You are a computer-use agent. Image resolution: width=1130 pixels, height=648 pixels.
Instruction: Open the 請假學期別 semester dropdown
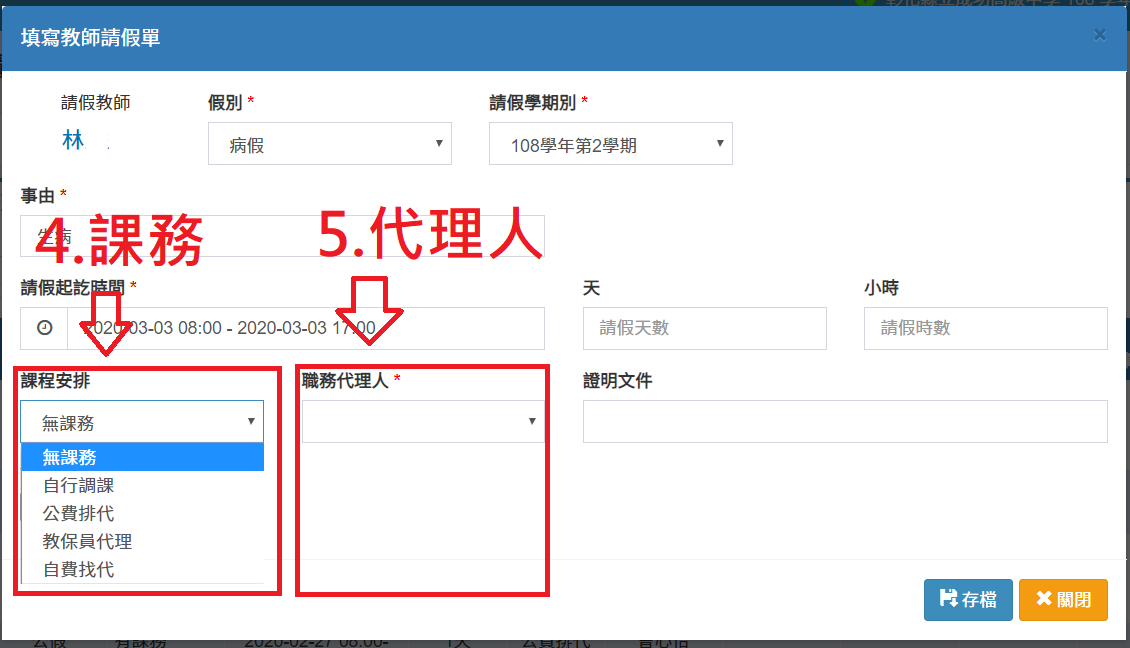coord(610,143)
